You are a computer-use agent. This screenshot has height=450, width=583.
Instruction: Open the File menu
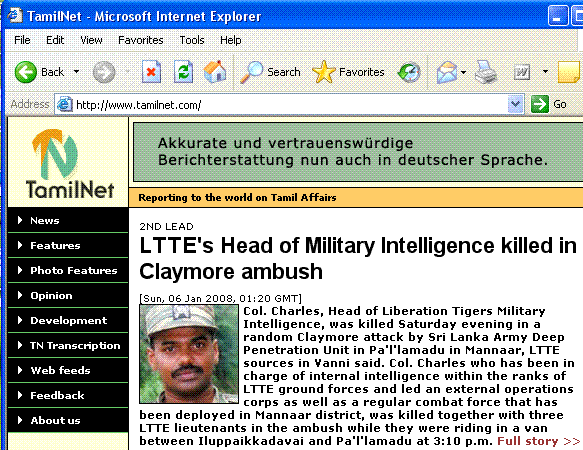pyautogui.click(x=22, y=40)
